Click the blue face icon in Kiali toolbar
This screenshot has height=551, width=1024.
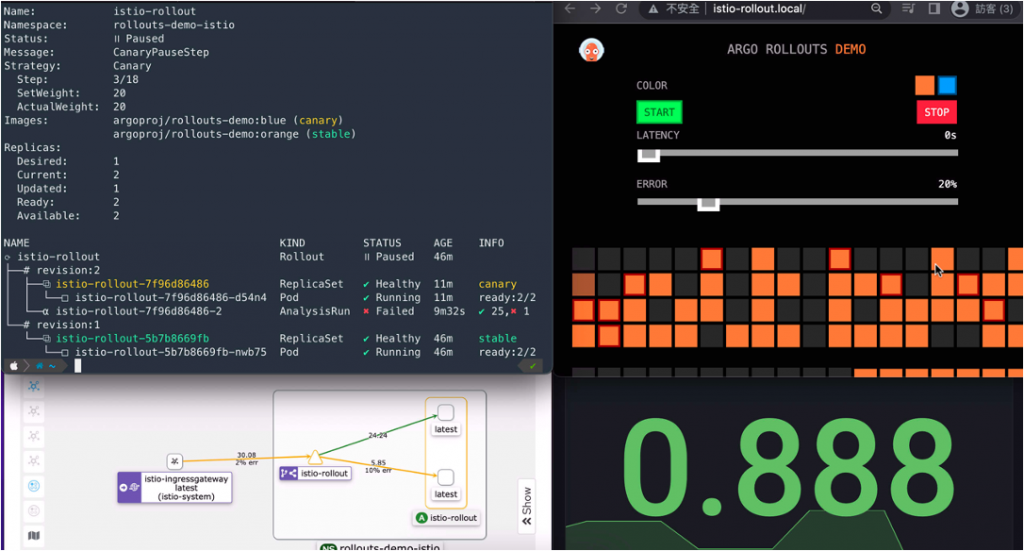coord(34,486)
